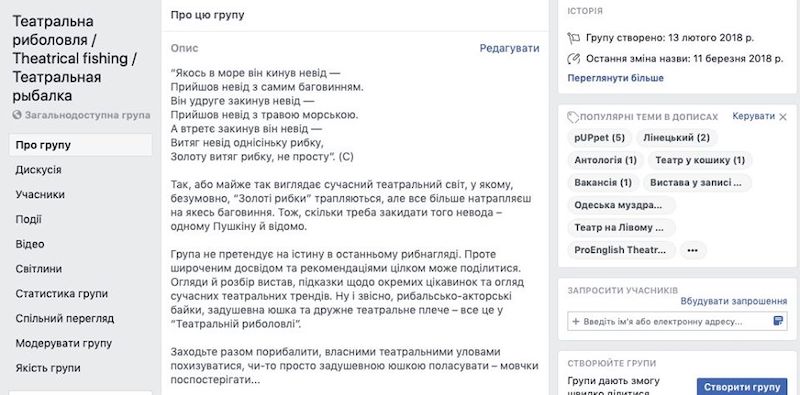This screenshot has width=800, height=395.
Task: Click the Вбудувати запрошення link
Action: [734, 301]
